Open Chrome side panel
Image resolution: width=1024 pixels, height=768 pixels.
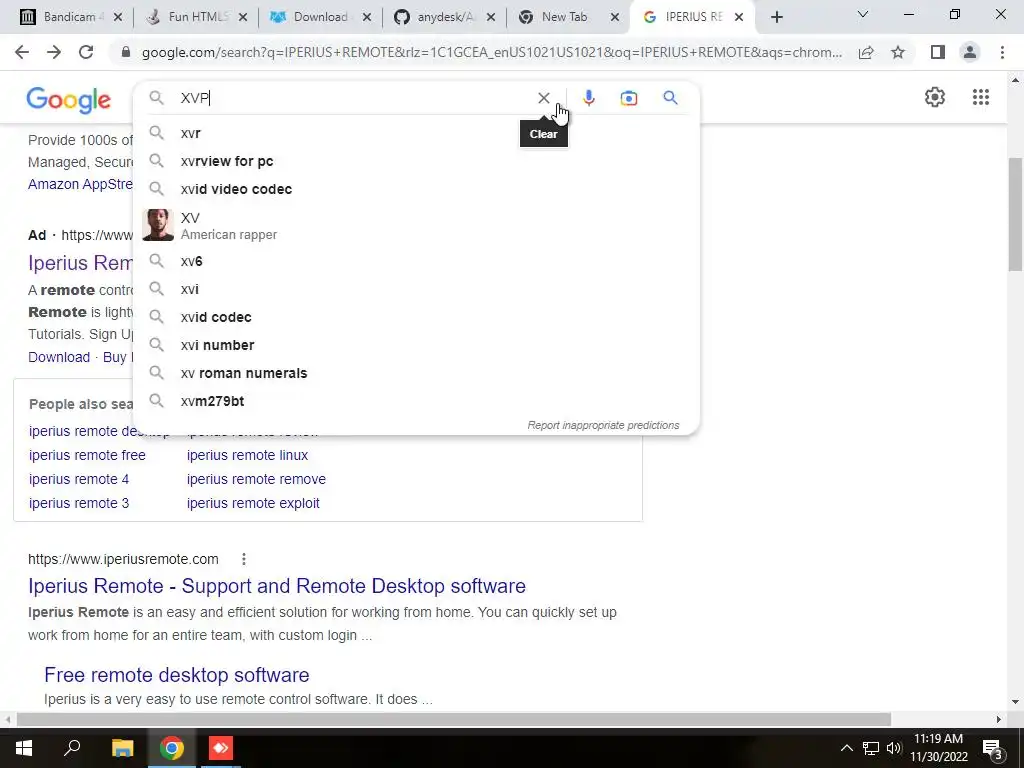click(x=938, y=52)
